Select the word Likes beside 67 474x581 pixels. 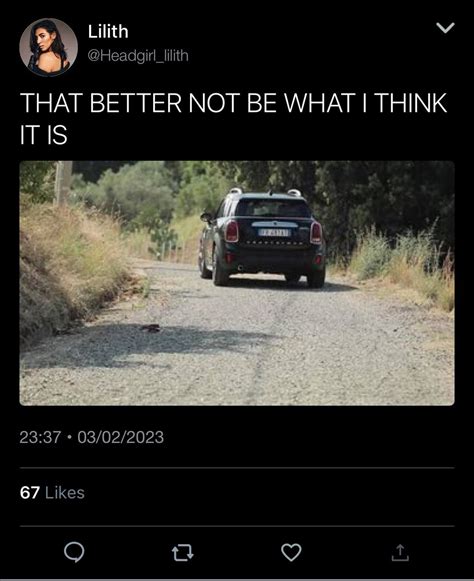pyautogui.click(x=65, y=493)
